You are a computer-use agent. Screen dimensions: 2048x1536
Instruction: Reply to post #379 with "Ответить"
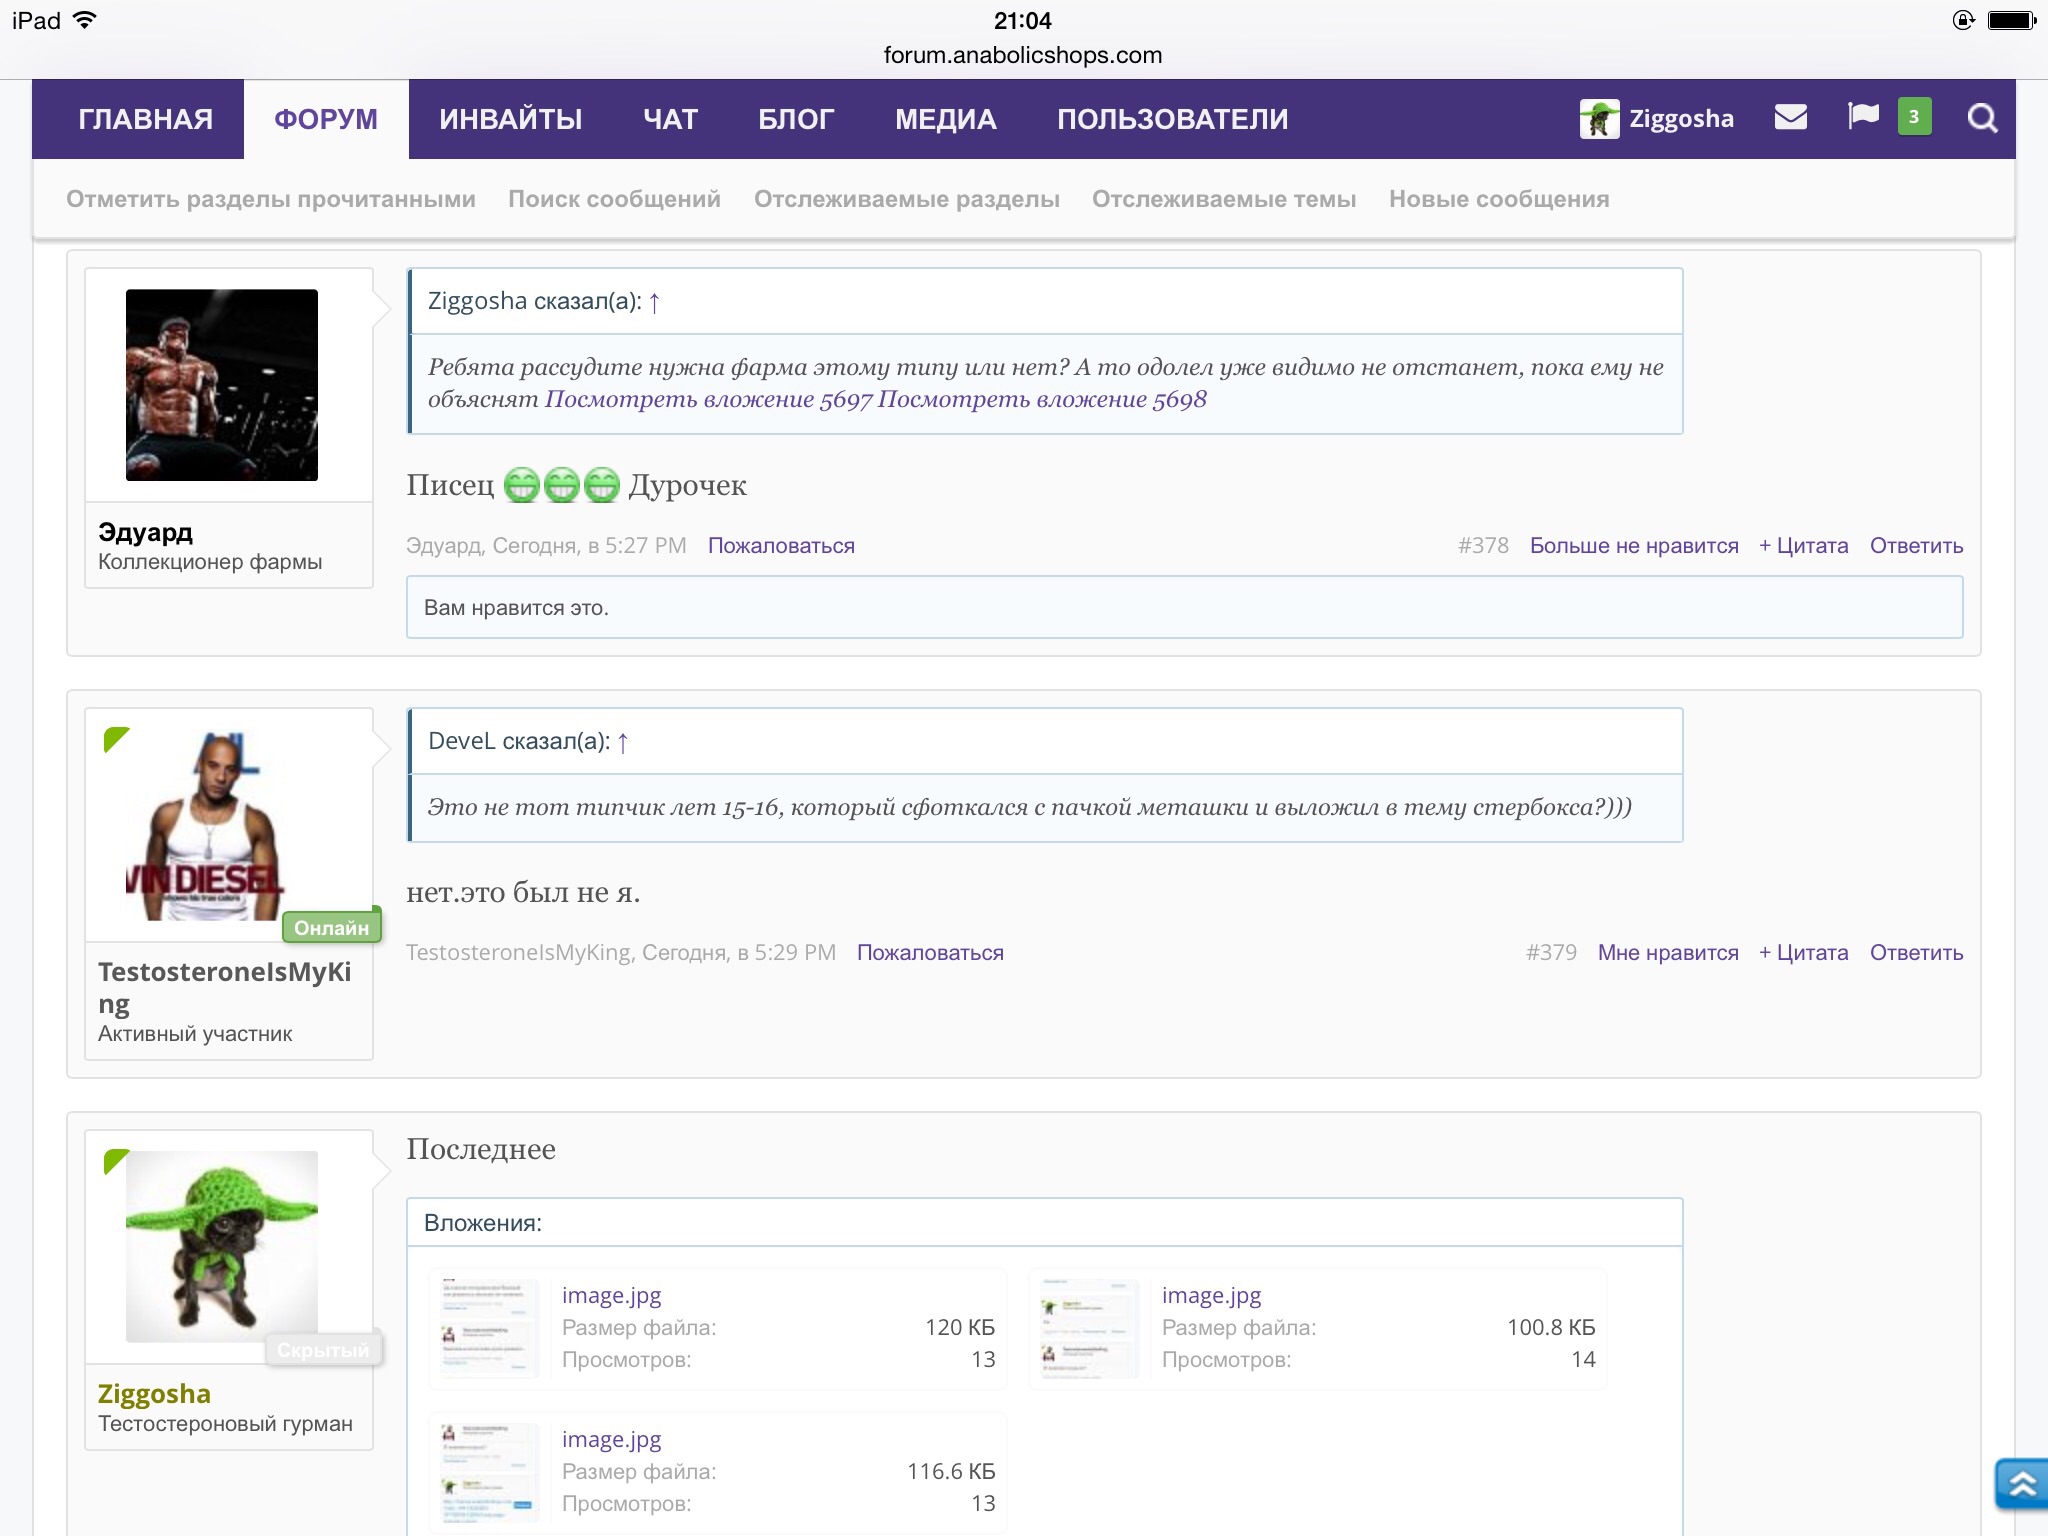1916,953
